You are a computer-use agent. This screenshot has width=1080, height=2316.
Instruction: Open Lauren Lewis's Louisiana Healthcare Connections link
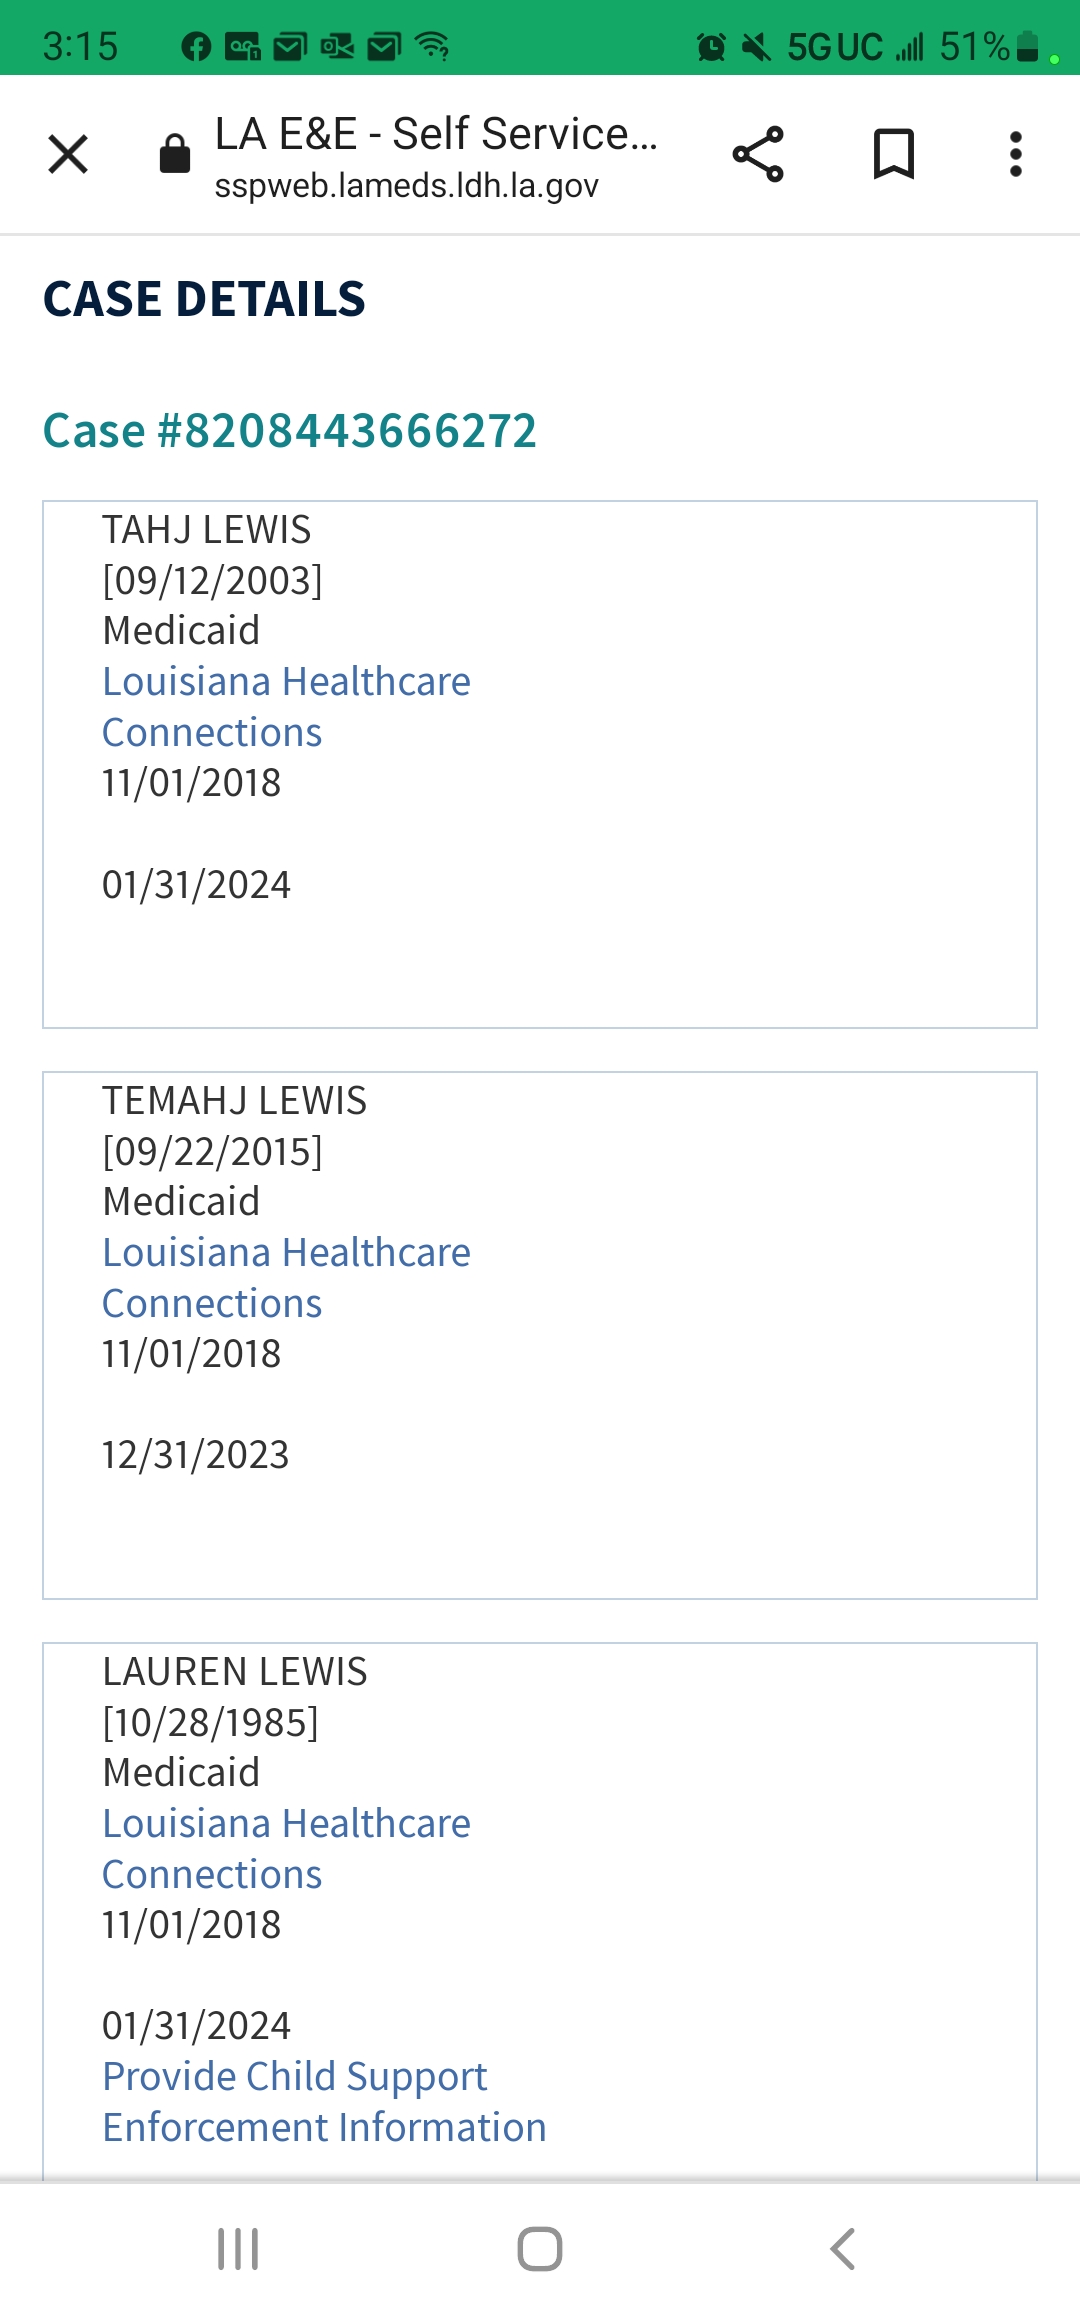pos(286,1849)
